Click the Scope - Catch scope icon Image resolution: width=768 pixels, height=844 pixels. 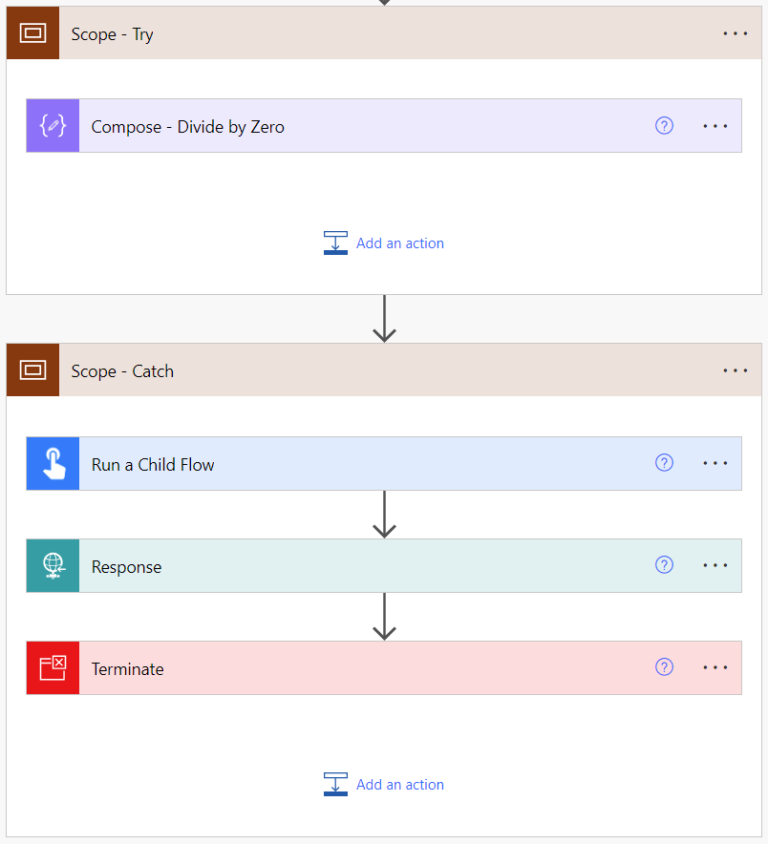(32, 370)
